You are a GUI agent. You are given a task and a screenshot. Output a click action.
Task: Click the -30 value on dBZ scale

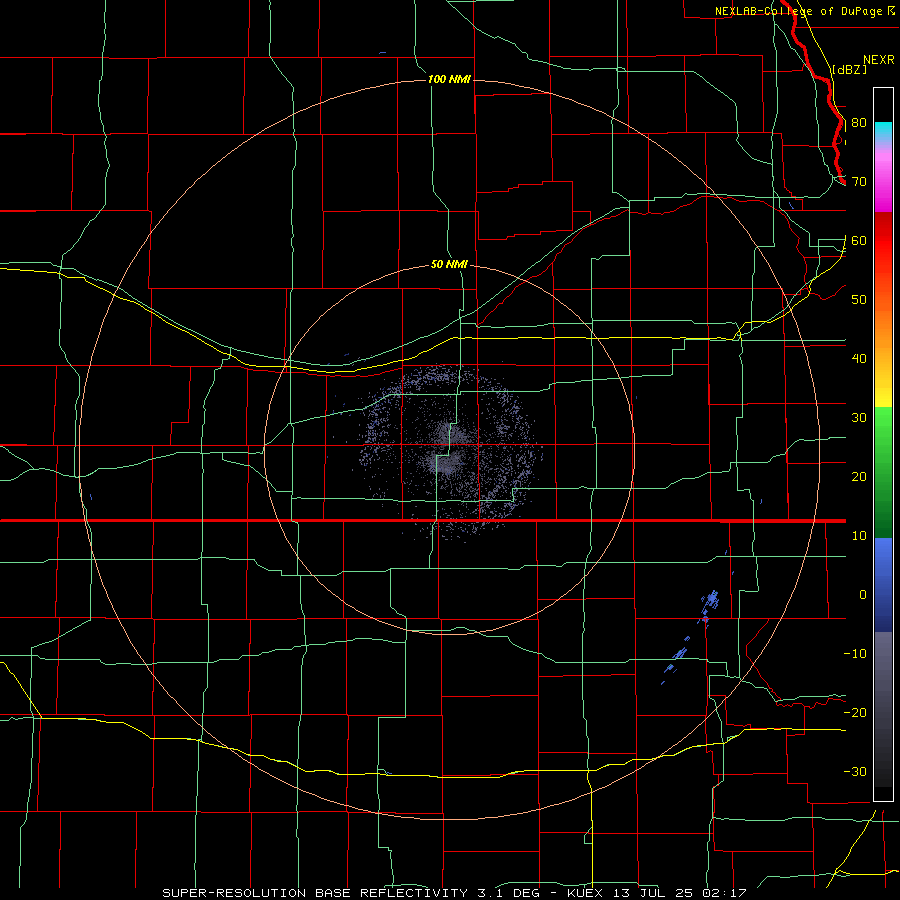pyautogui.click(x=855, y=771)
